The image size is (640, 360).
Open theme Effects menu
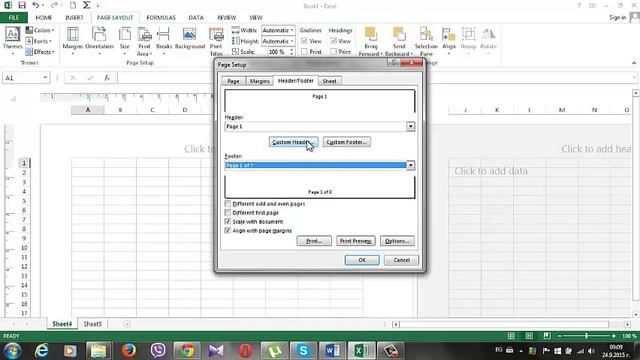40,52
